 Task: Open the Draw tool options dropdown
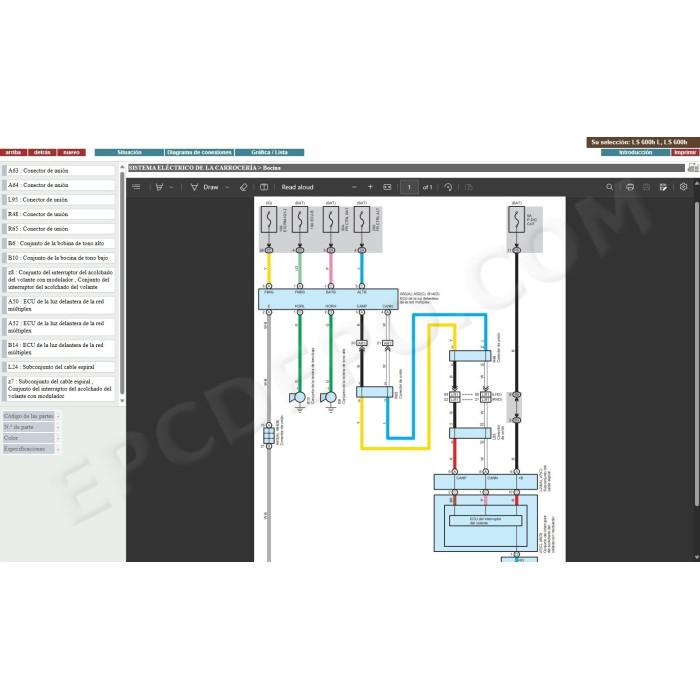227,188
